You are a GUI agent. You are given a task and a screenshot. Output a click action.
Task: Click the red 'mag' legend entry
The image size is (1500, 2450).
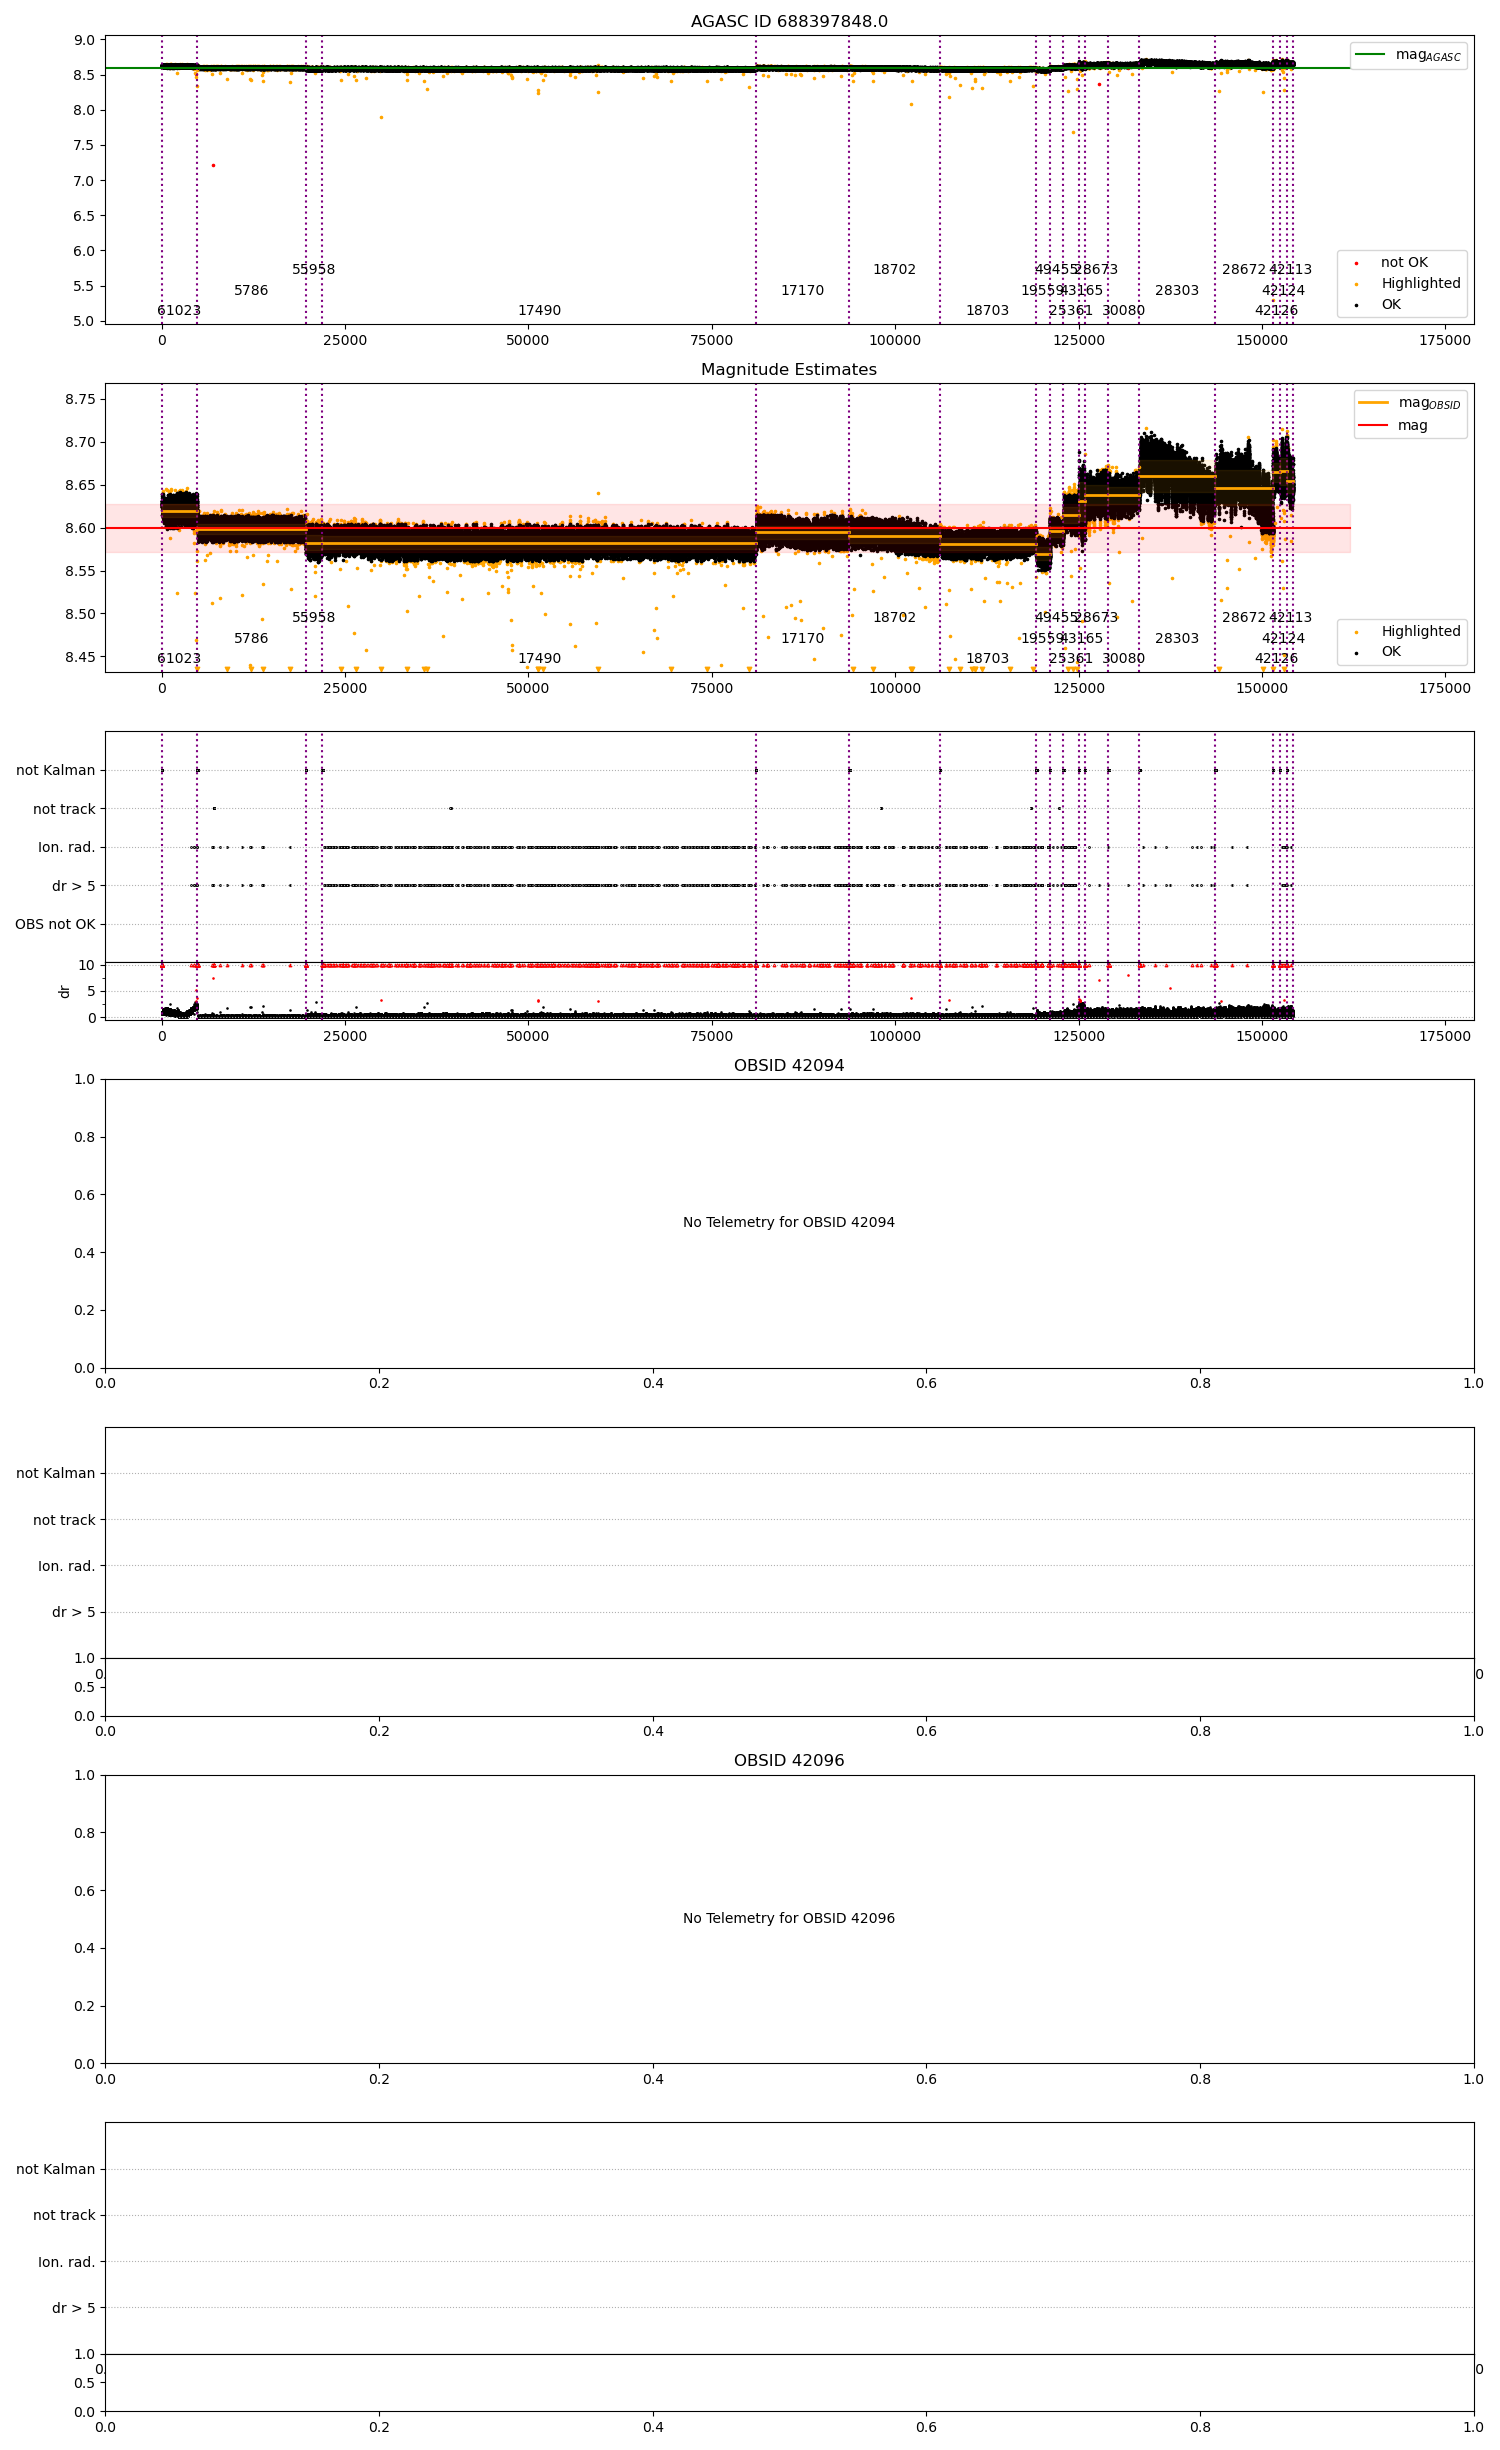click(1393, 426)
